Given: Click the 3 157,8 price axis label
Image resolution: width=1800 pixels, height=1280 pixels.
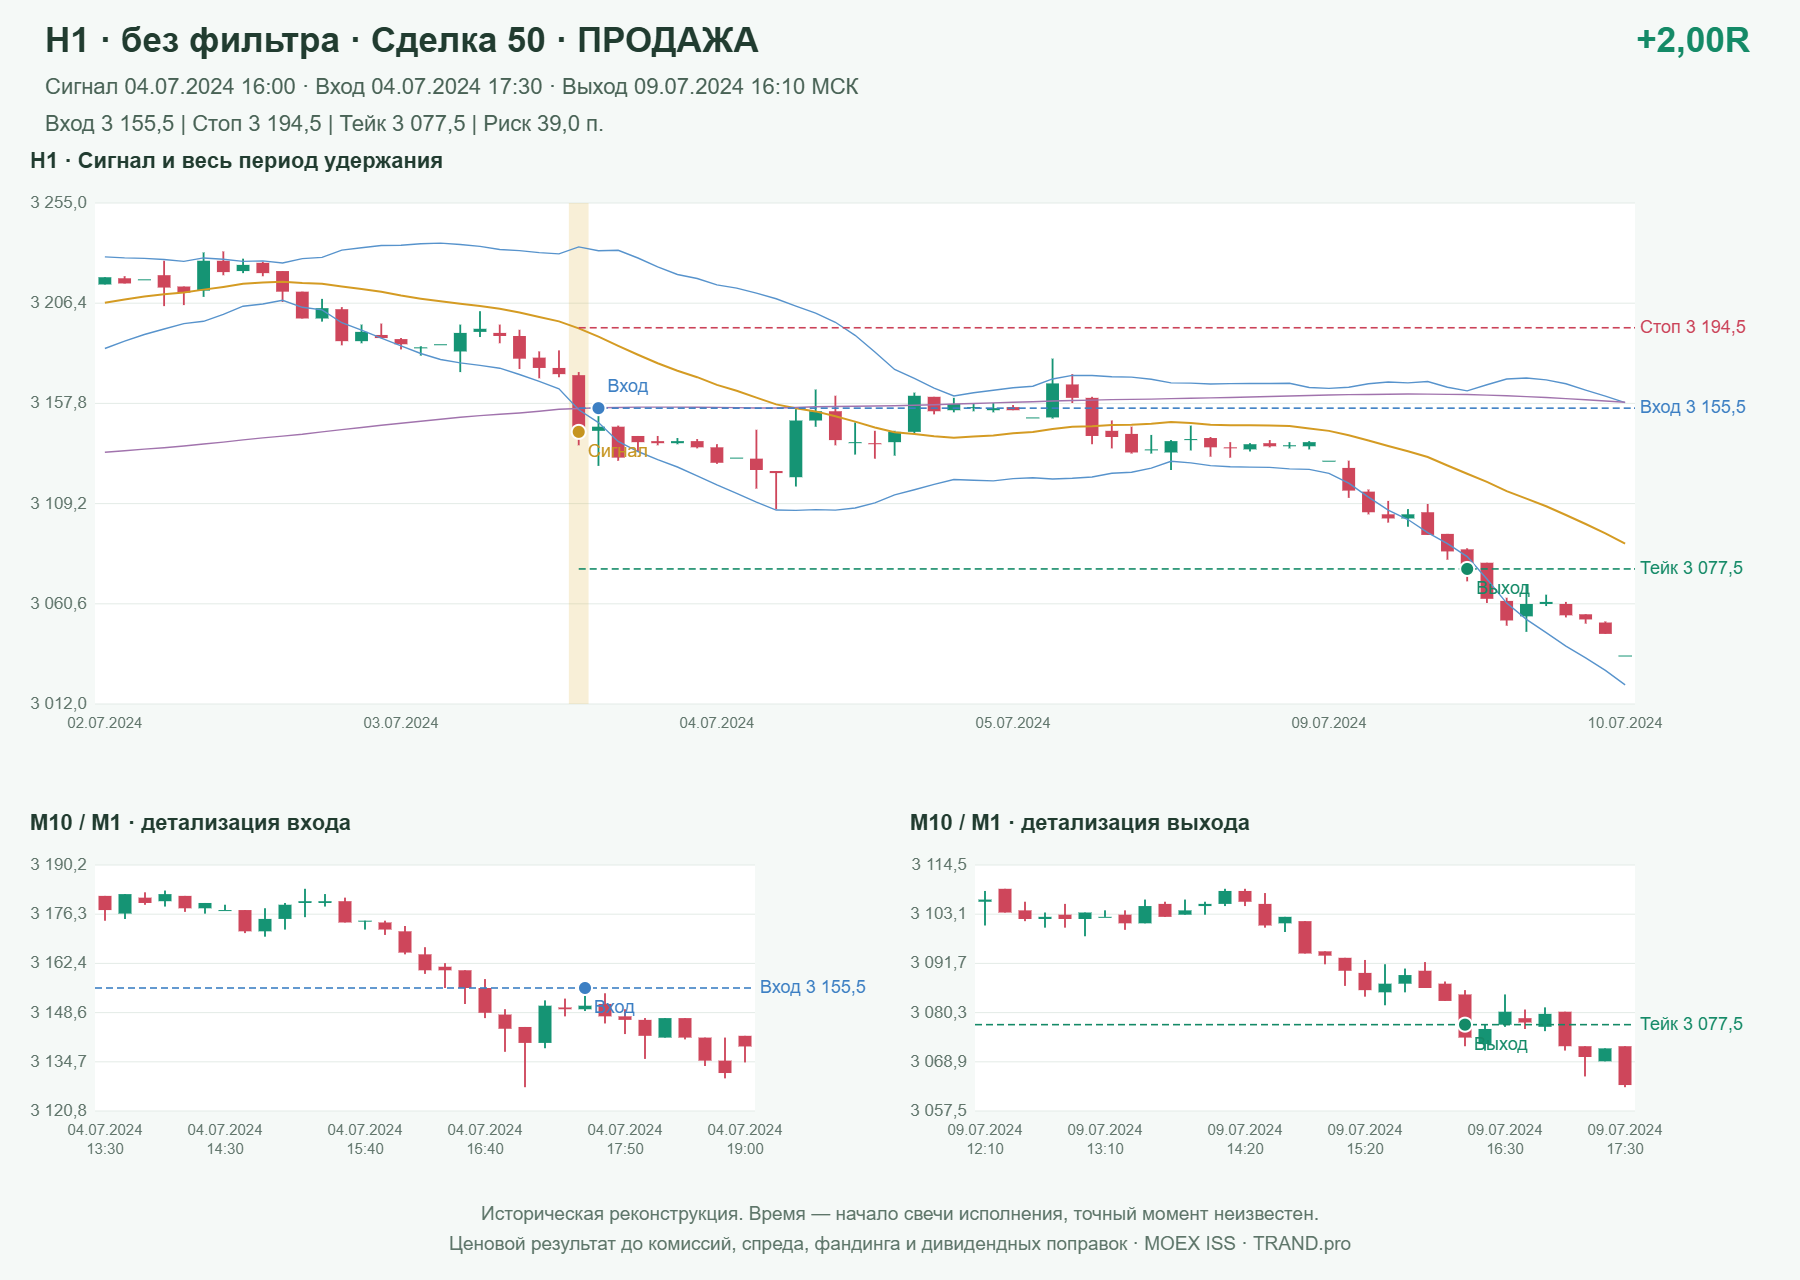Looking at the screenshot, I should [58, 403].
